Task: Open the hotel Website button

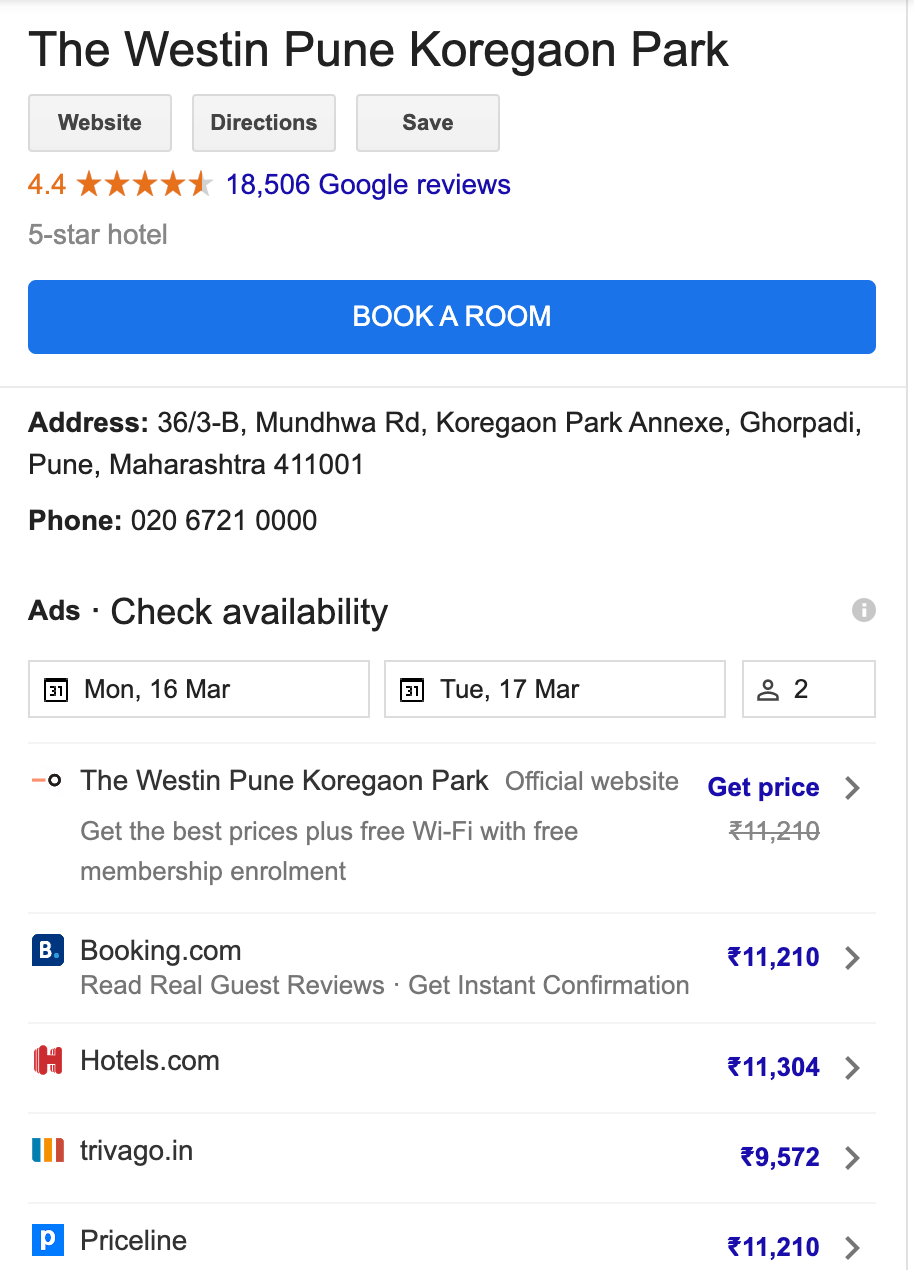Action: 100,123
